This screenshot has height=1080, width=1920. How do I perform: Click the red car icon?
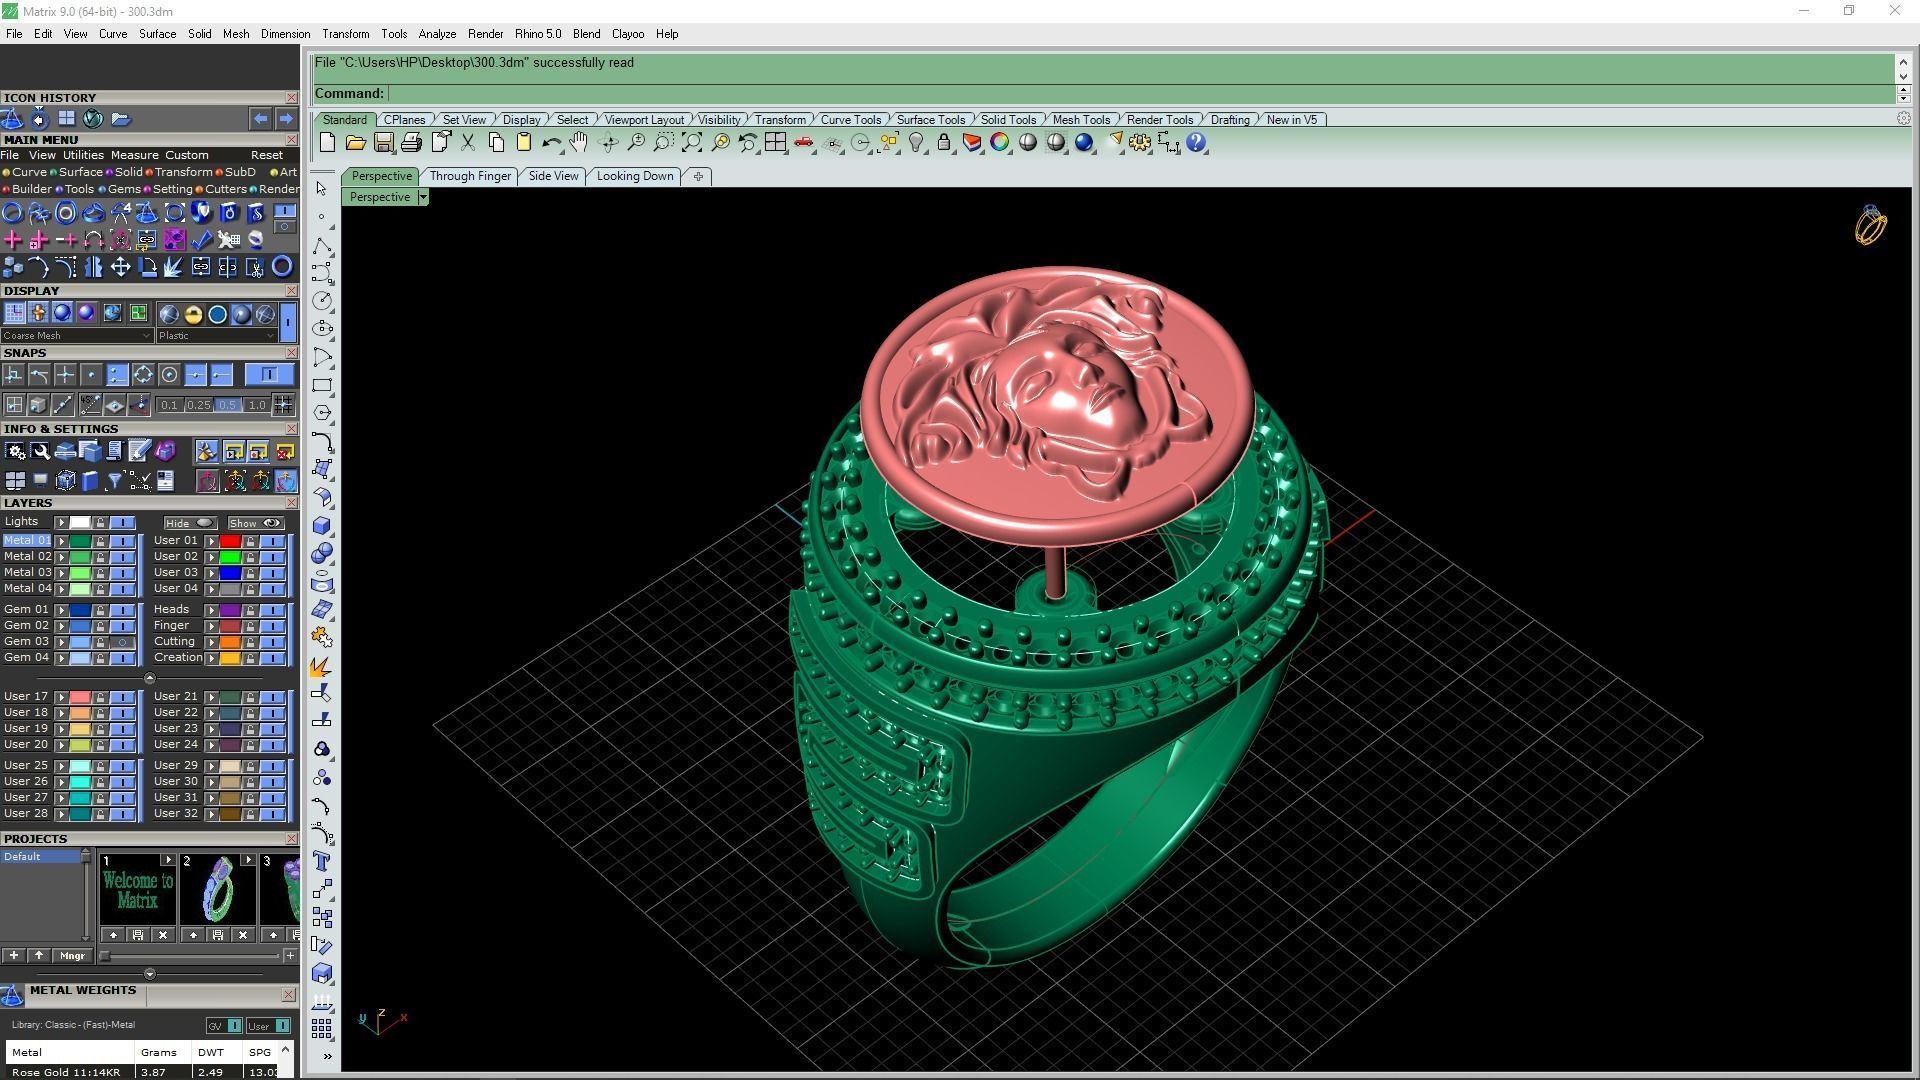(803, 143)
